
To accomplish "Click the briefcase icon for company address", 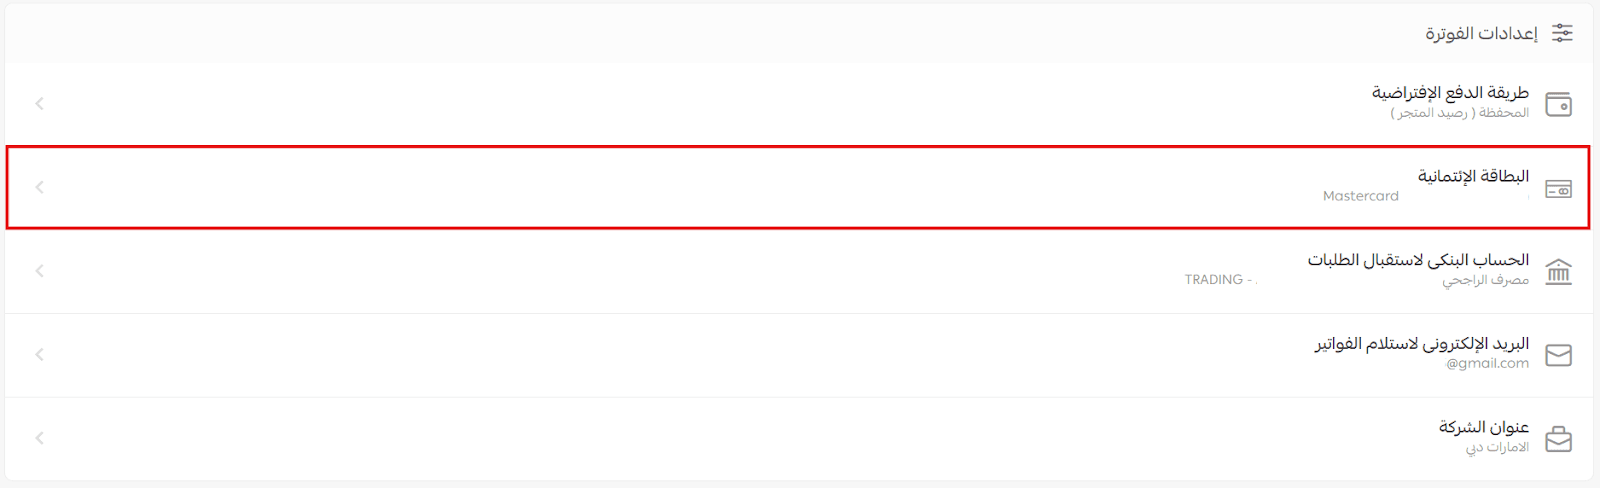I will [x=1558, y=439].
